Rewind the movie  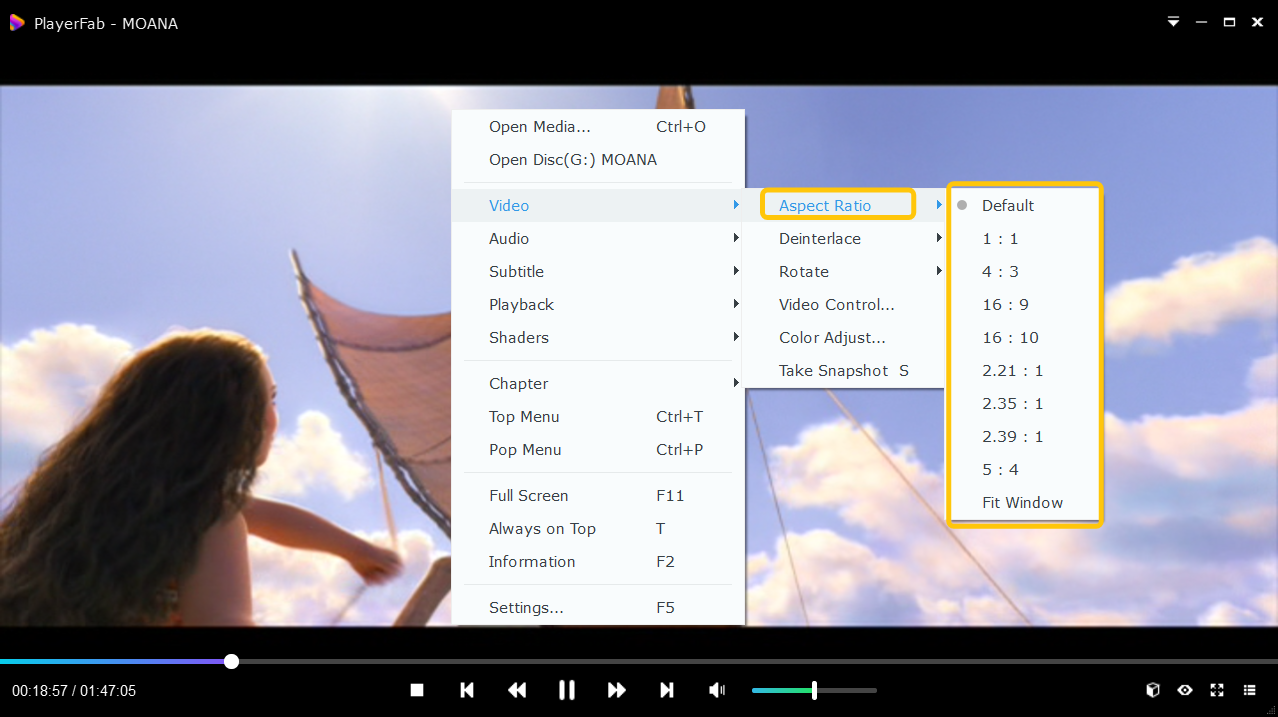(x=516, y=690)
